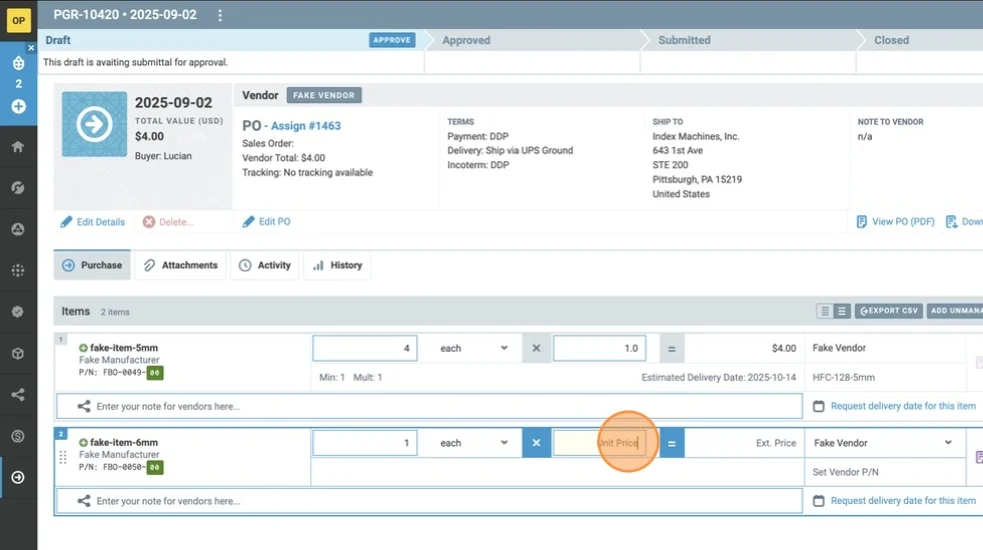
Task: Click the Export CSV button
Action: point(887,311)
